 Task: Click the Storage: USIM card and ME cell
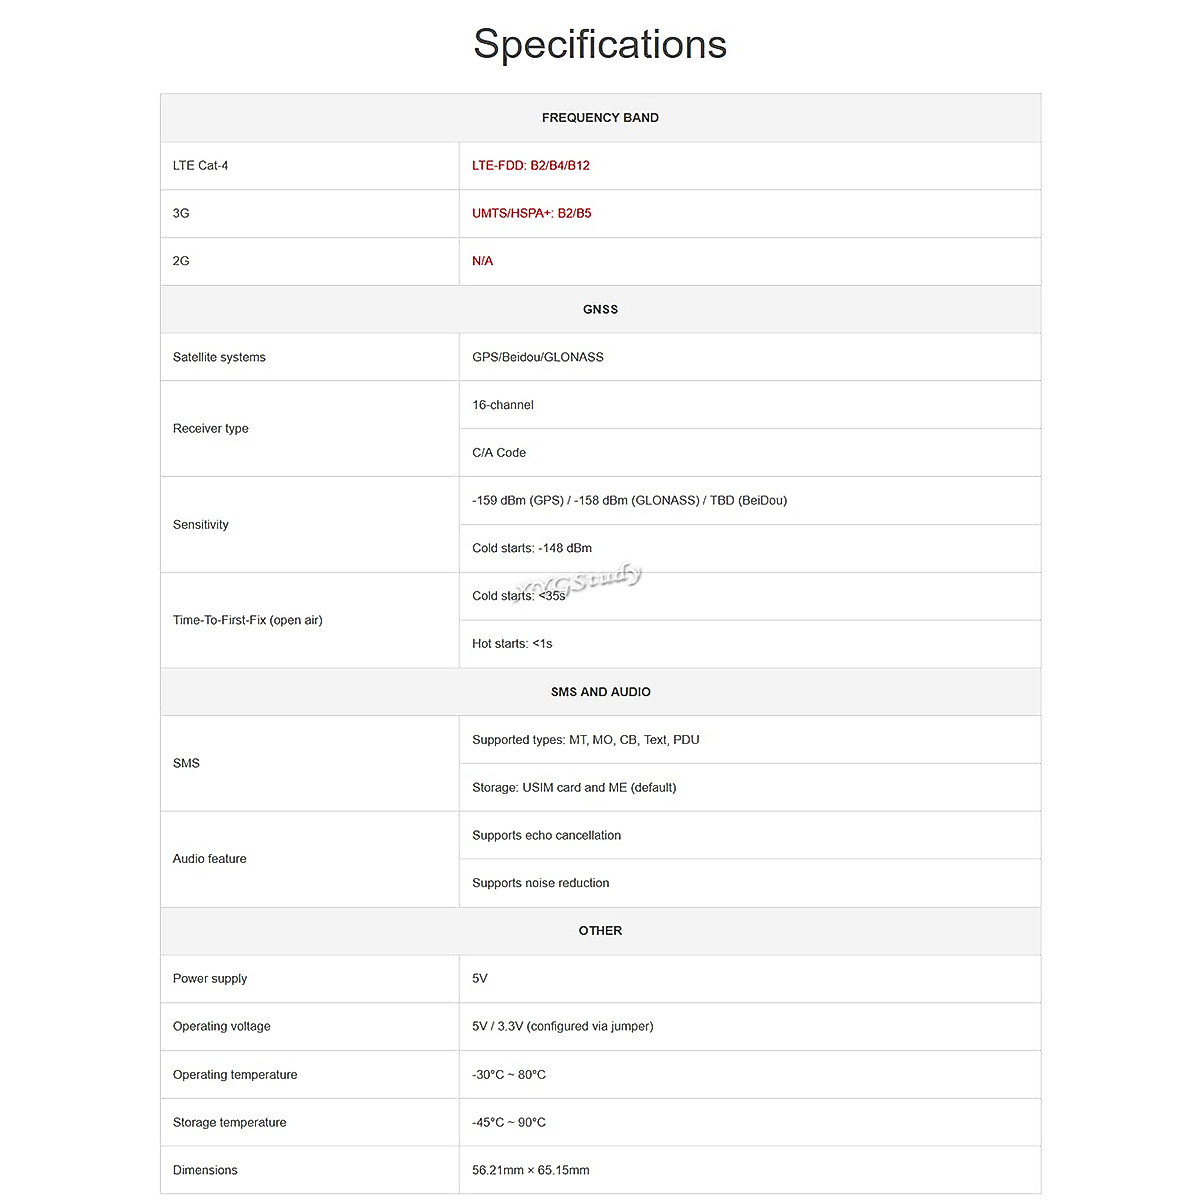pyautogui.click(x=574, y=788)
